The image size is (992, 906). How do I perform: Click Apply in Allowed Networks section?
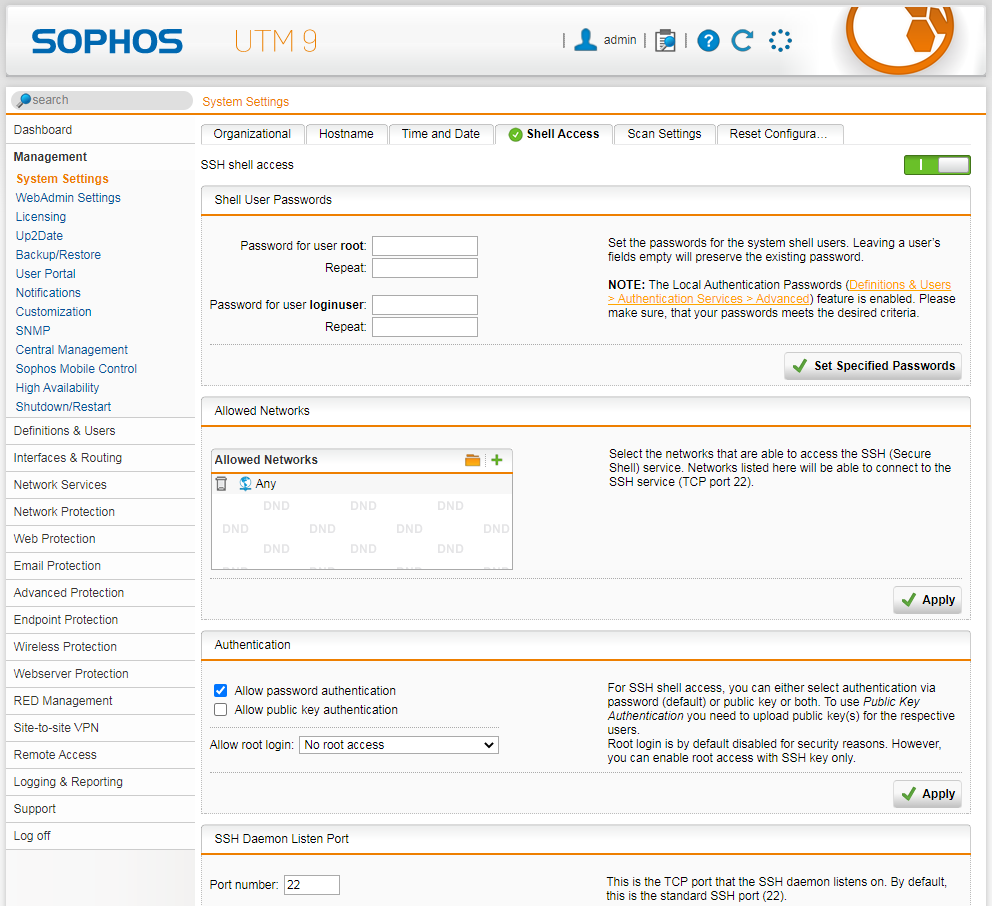pyautogui.click(x=927, y=600)
